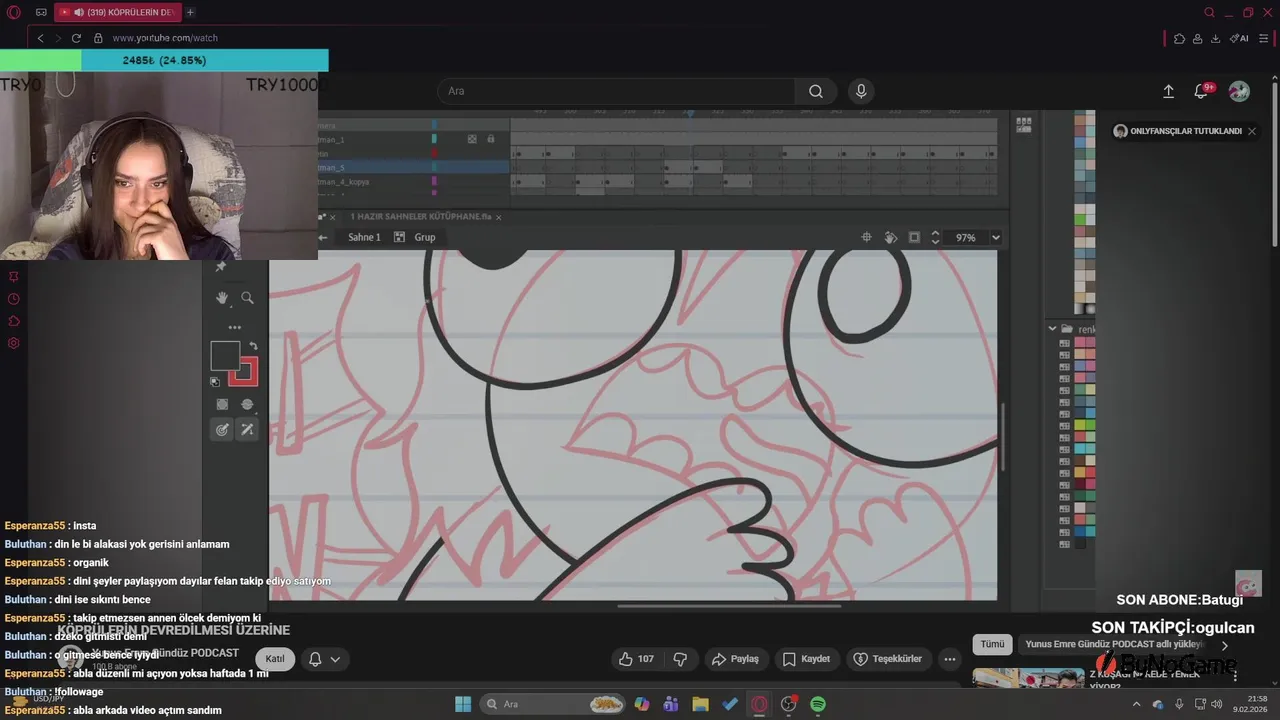The image size is (1280, 720).
Task: Click the clip content outside stage icon
Action: click(x=914, y=237)
